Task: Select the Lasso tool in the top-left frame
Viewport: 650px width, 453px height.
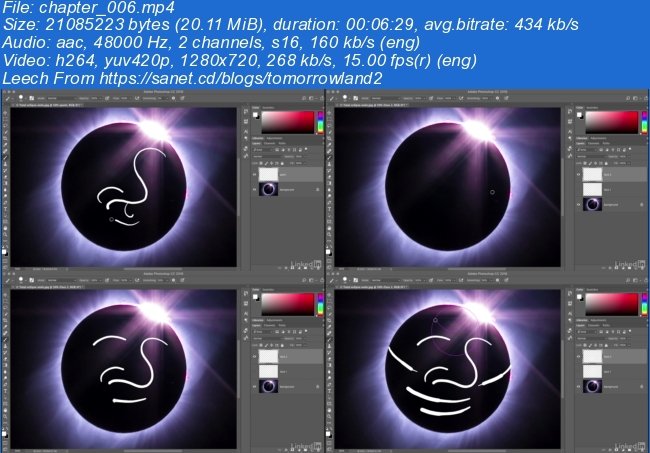Action: pyautogui.click(x=5, y=125)
